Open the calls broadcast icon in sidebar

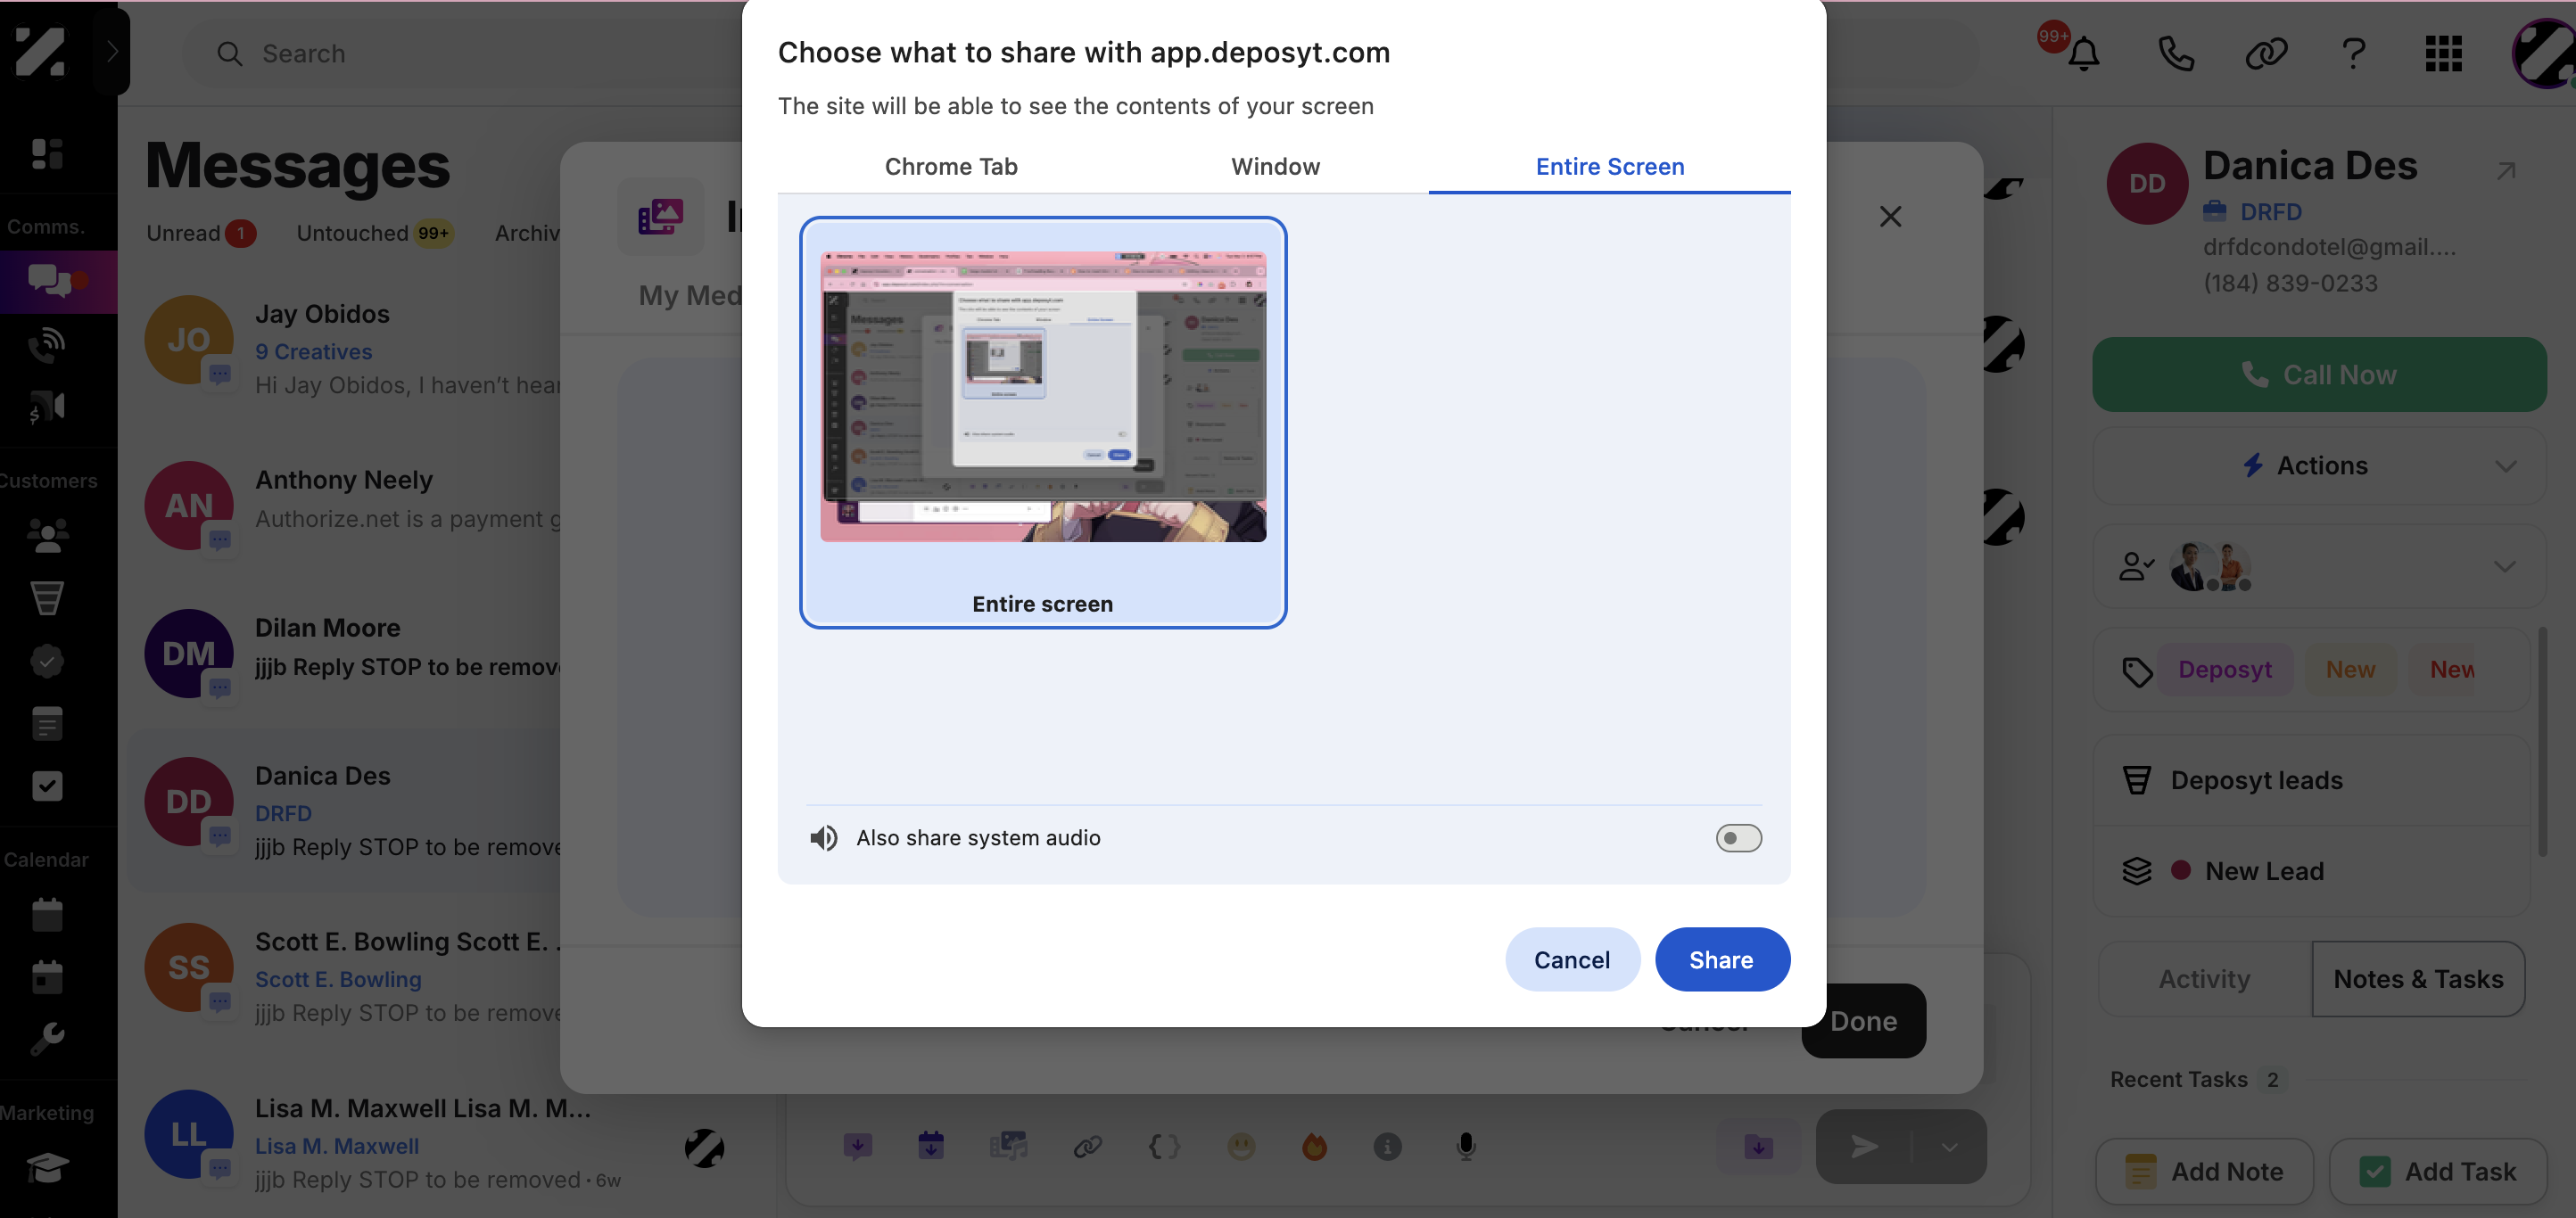click(47, 344)
